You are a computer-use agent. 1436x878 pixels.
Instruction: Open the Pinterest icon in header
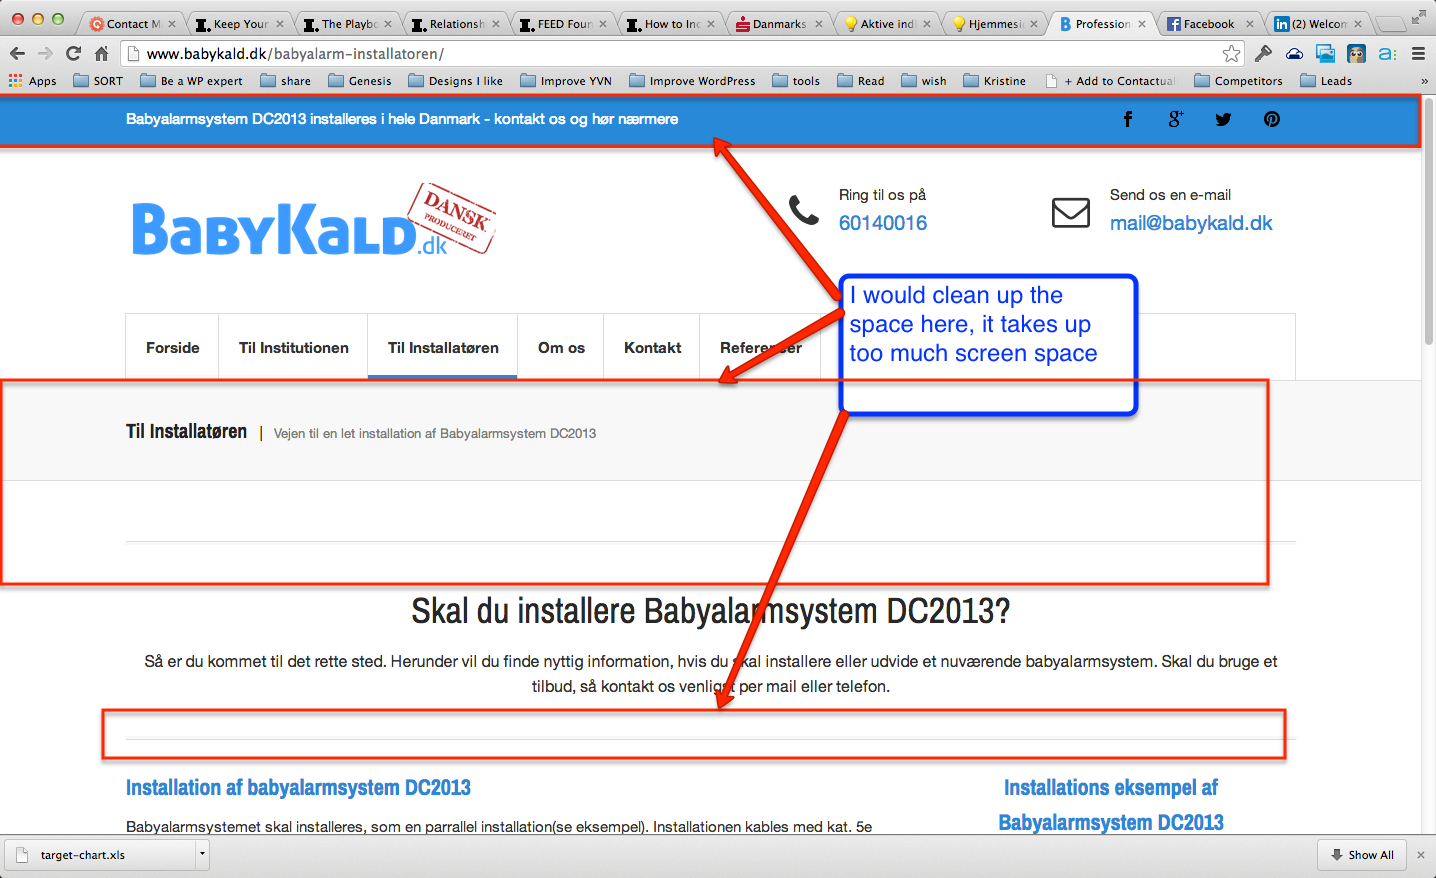(1271, 119)
